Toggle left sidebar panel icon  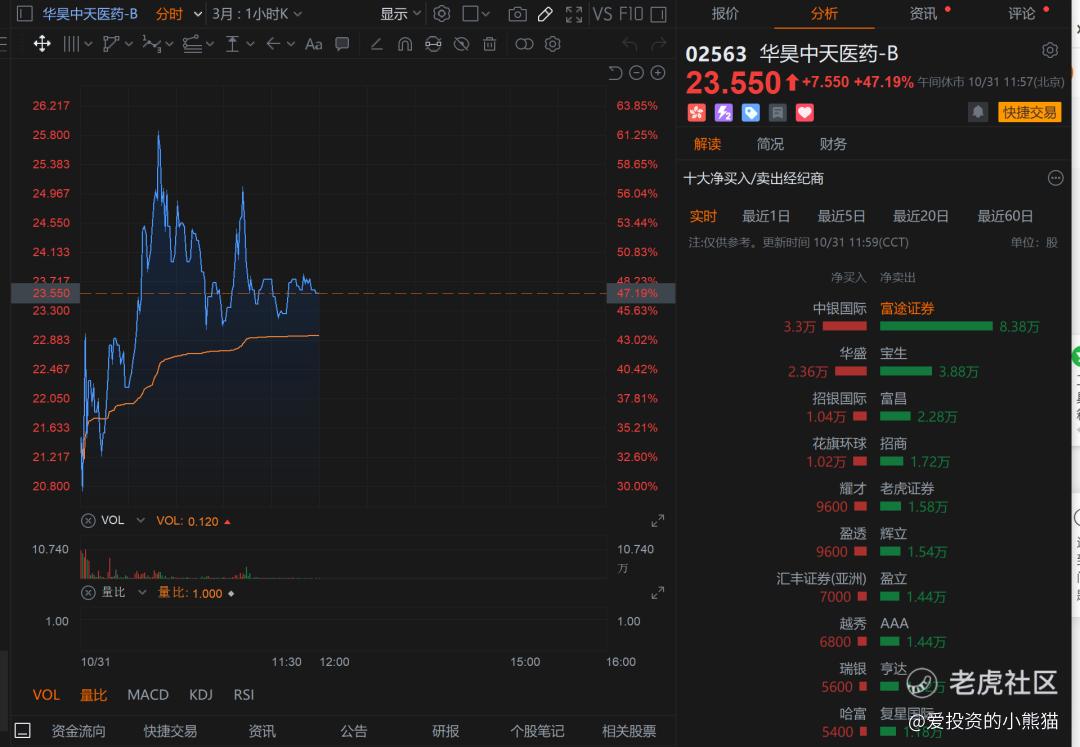tap(24, 14)
